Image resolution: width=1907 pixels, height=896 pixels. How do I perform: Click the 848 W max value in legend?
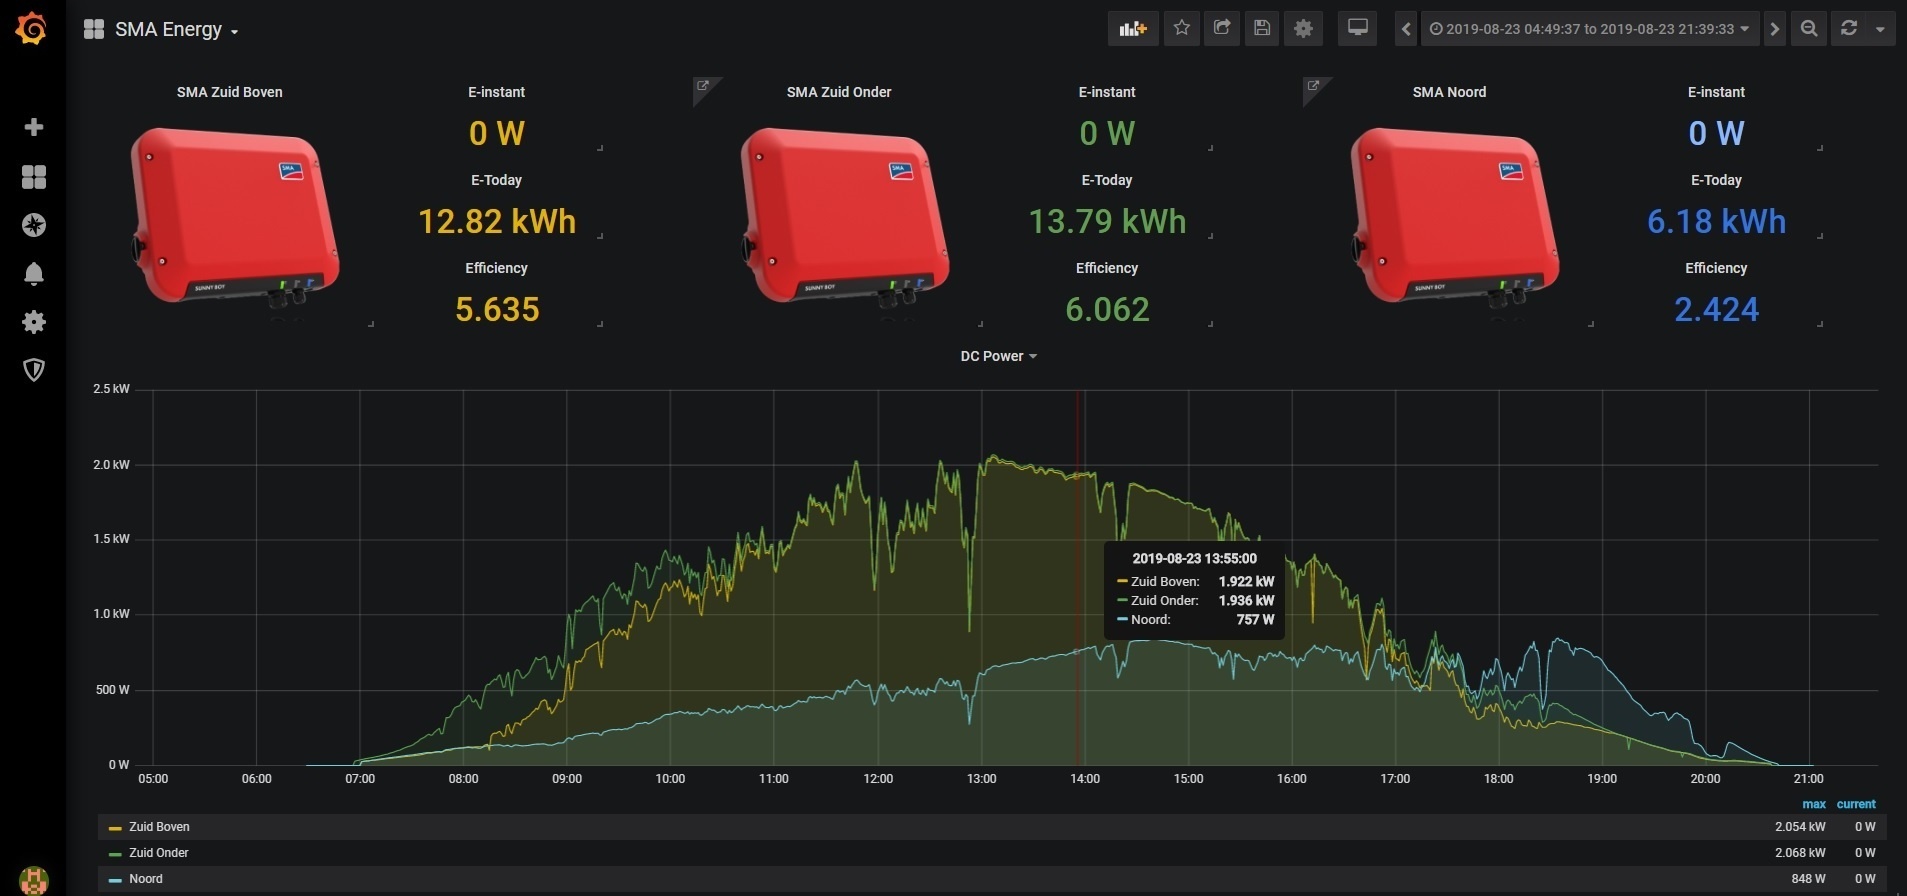pos(1808,879)
